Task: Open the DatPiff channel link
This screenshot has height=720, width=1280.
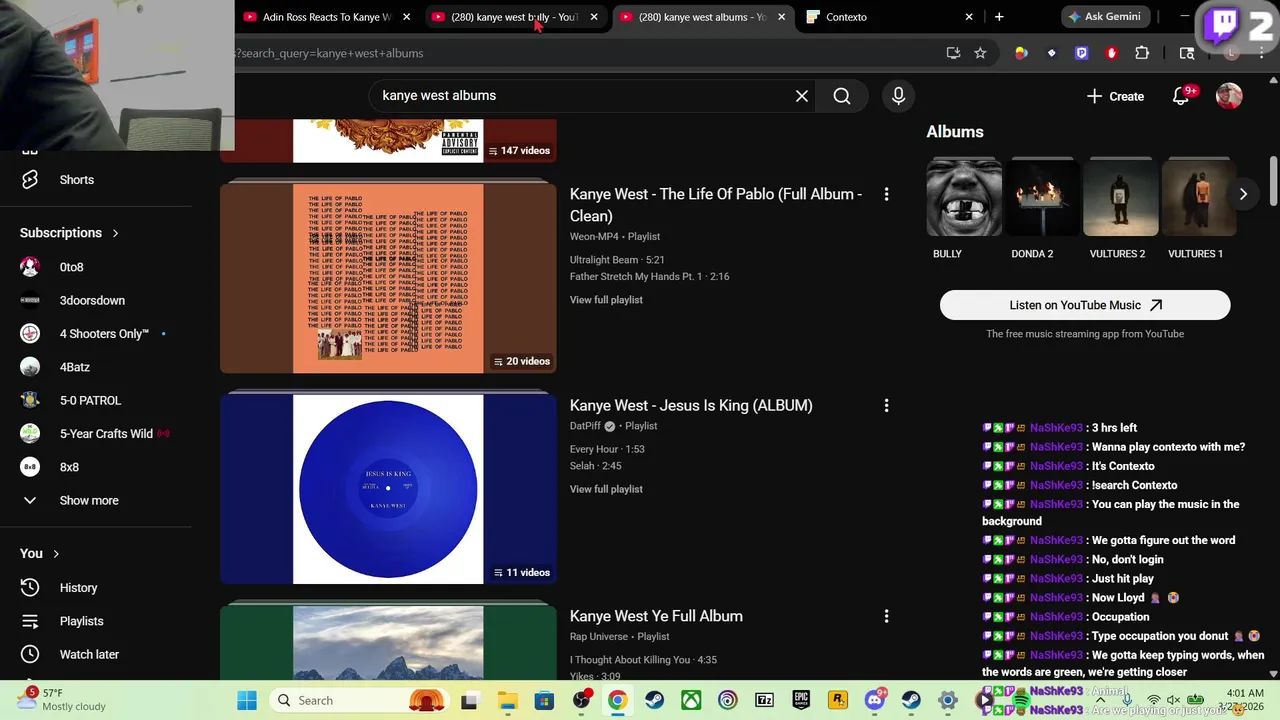Action: coord(585,426)
